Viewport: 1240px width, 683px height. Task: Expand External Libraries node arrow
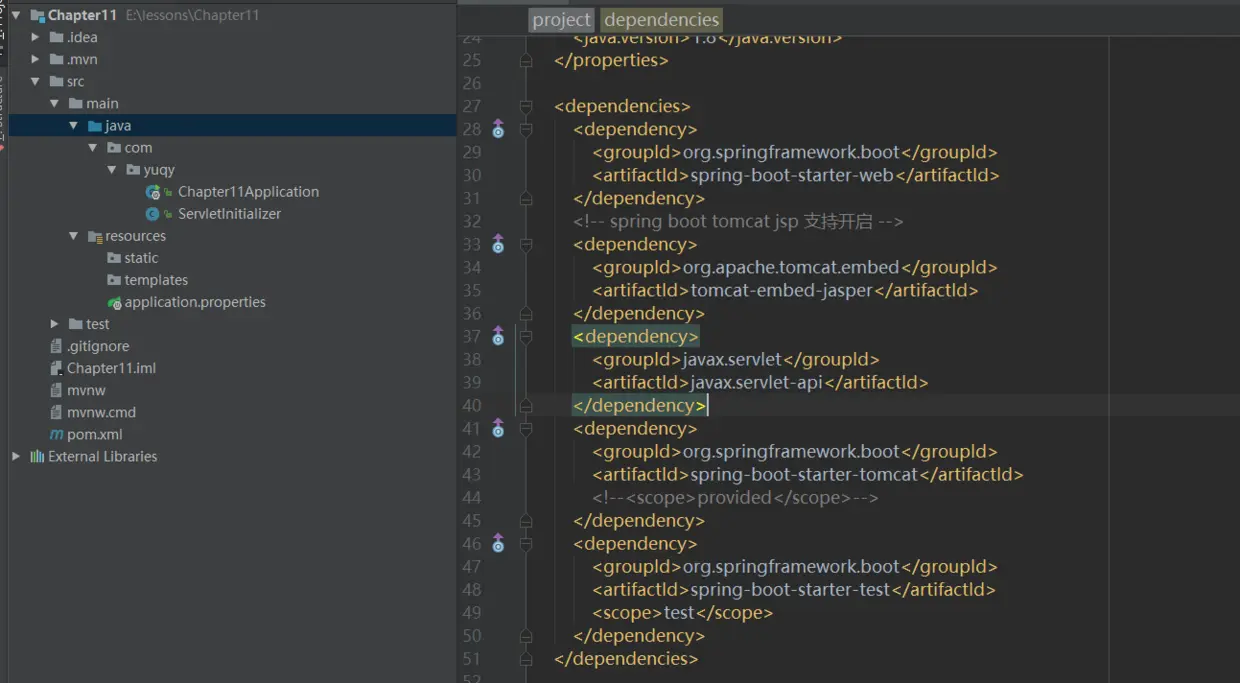coord(16,456)
